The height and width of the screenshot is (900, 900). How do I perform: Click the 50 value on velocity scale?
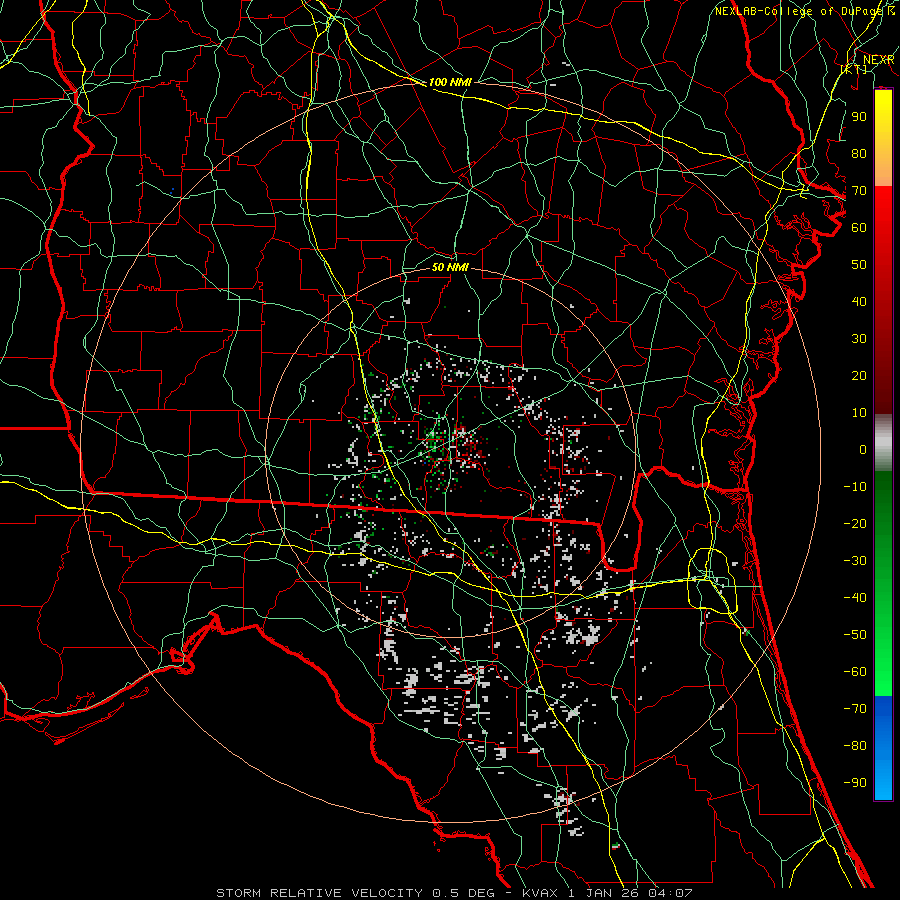tap(859, 265)
